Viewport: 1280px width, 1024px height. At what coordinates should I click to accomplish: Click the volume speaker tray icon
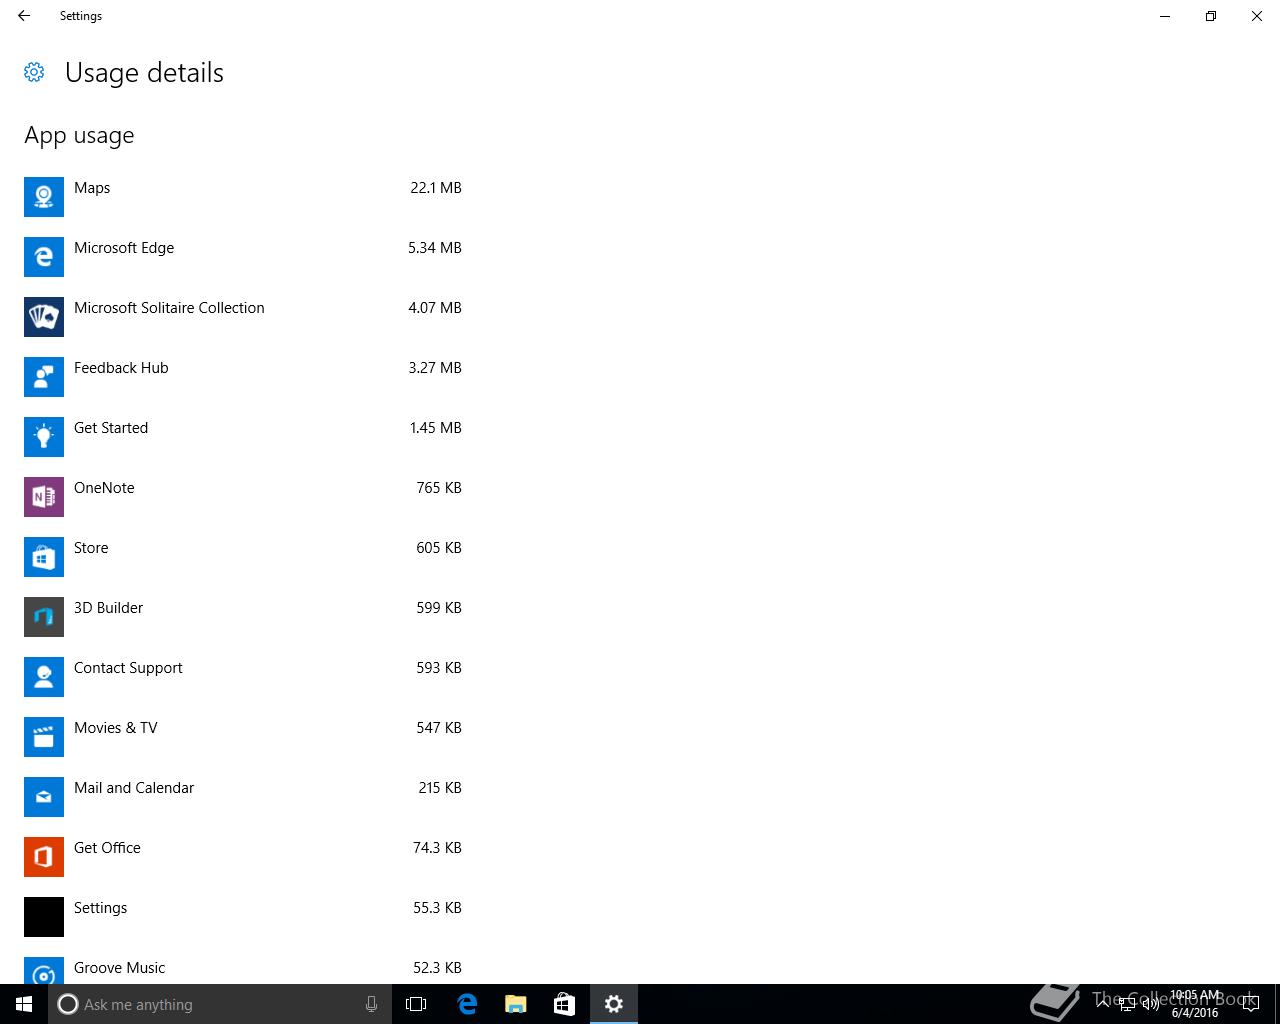click(x=1151, y=1004)
